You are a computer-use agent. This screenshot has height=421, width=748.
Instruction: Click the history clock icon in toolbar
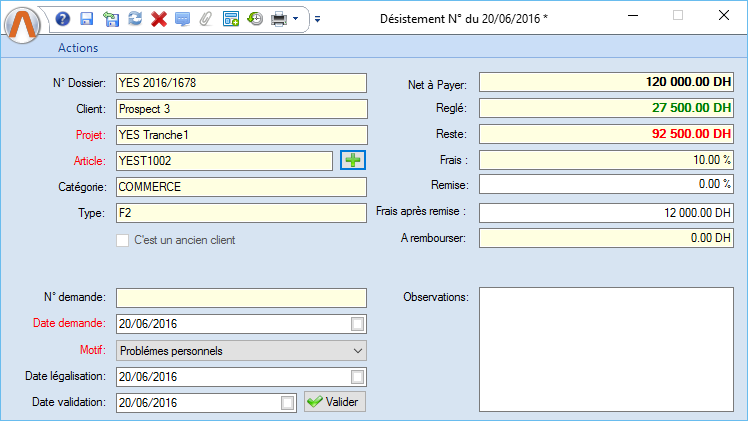(x=255, y=18)
